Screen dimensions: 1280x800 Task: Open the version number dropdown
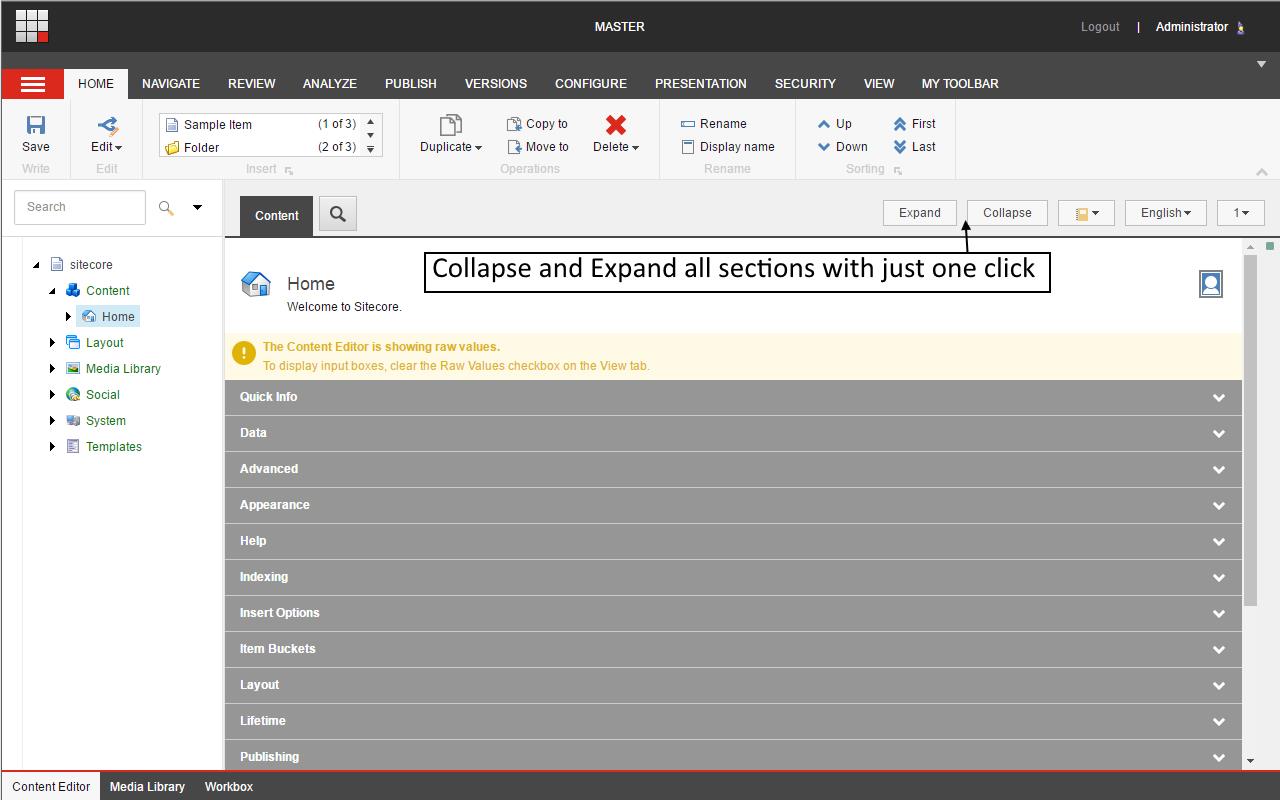(1240, 212)
